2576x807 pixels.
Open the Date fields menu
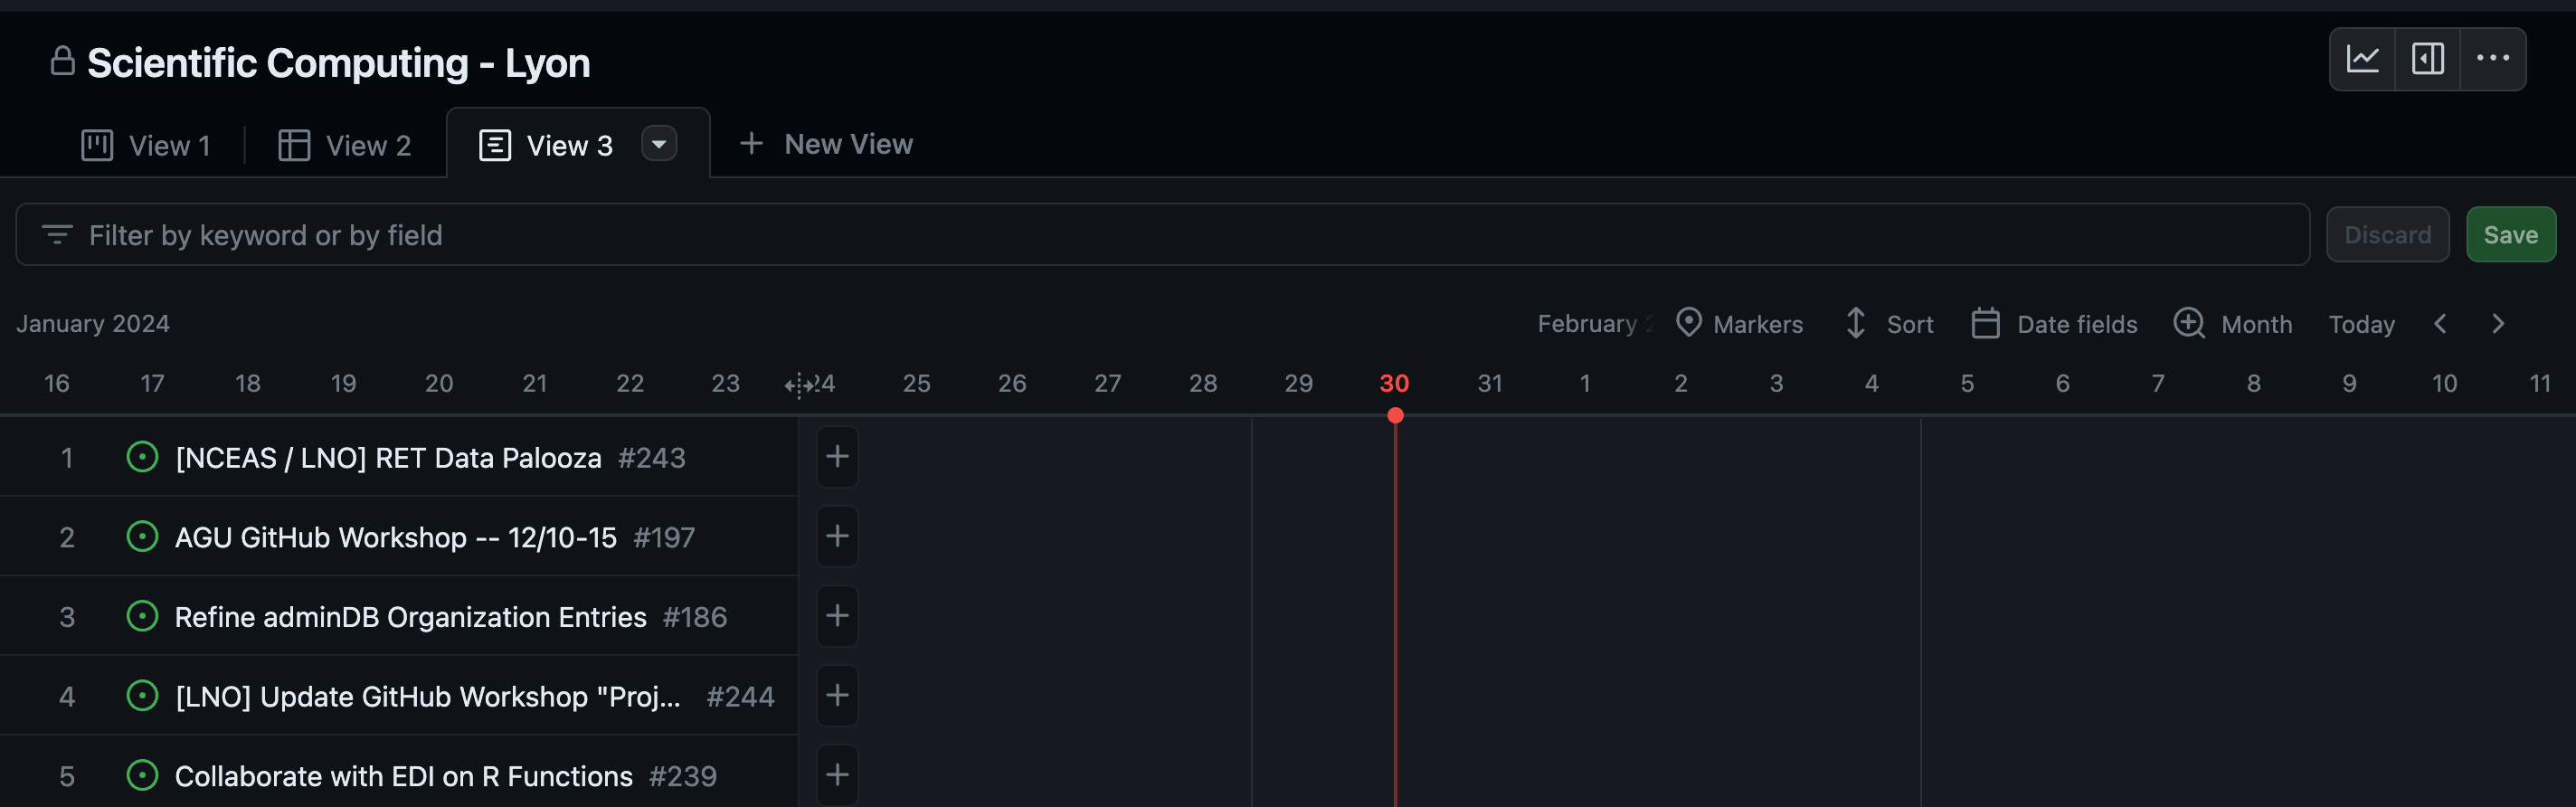click(x=2054, y=323)
